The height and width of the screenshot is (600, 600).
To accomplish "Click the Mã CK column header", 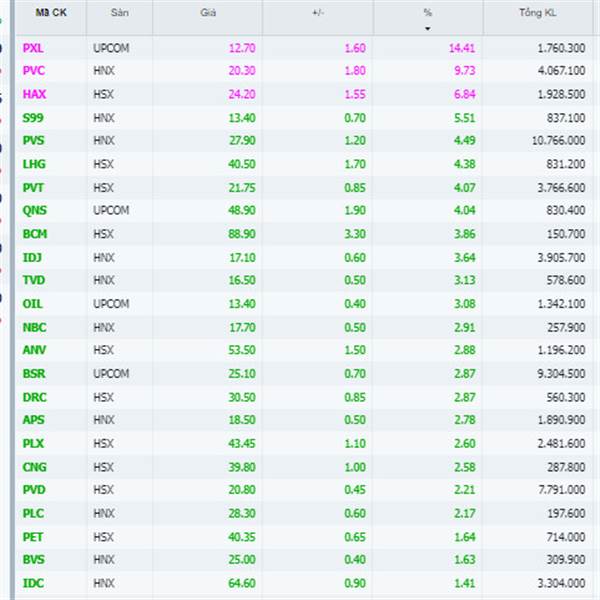I will pos(51,13).
